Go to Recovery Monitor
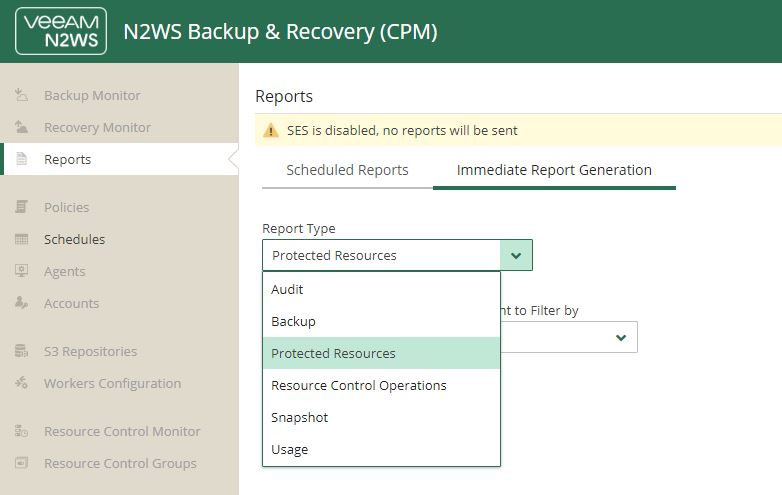Viewport: 782px width, 495px height. click(97, 128)
